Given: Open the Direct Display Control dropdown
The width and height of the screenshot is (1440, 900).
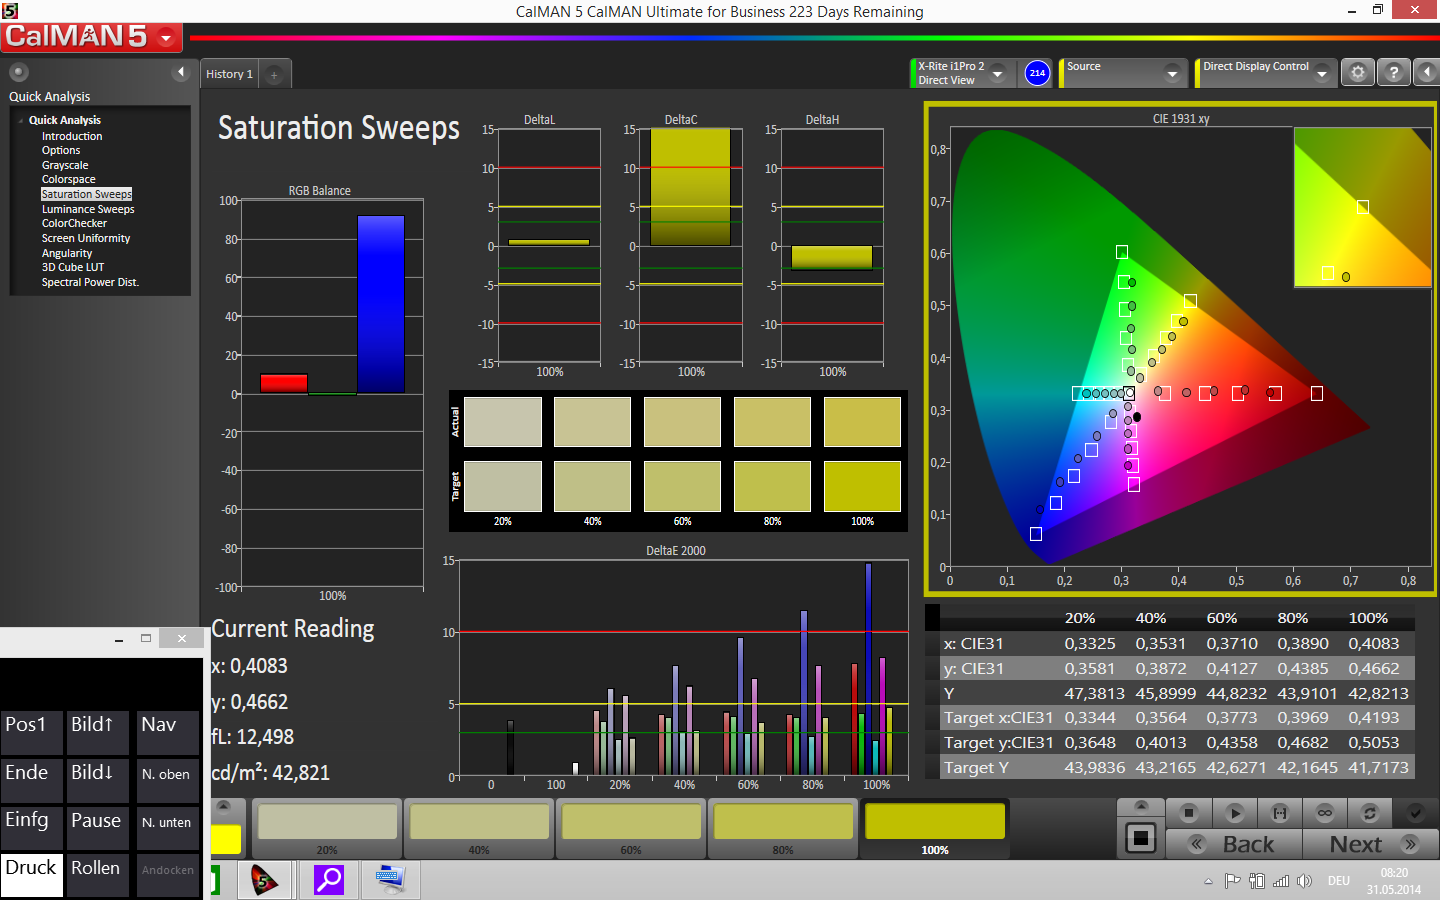Looking at the screenshot, I should point(1322,74).
